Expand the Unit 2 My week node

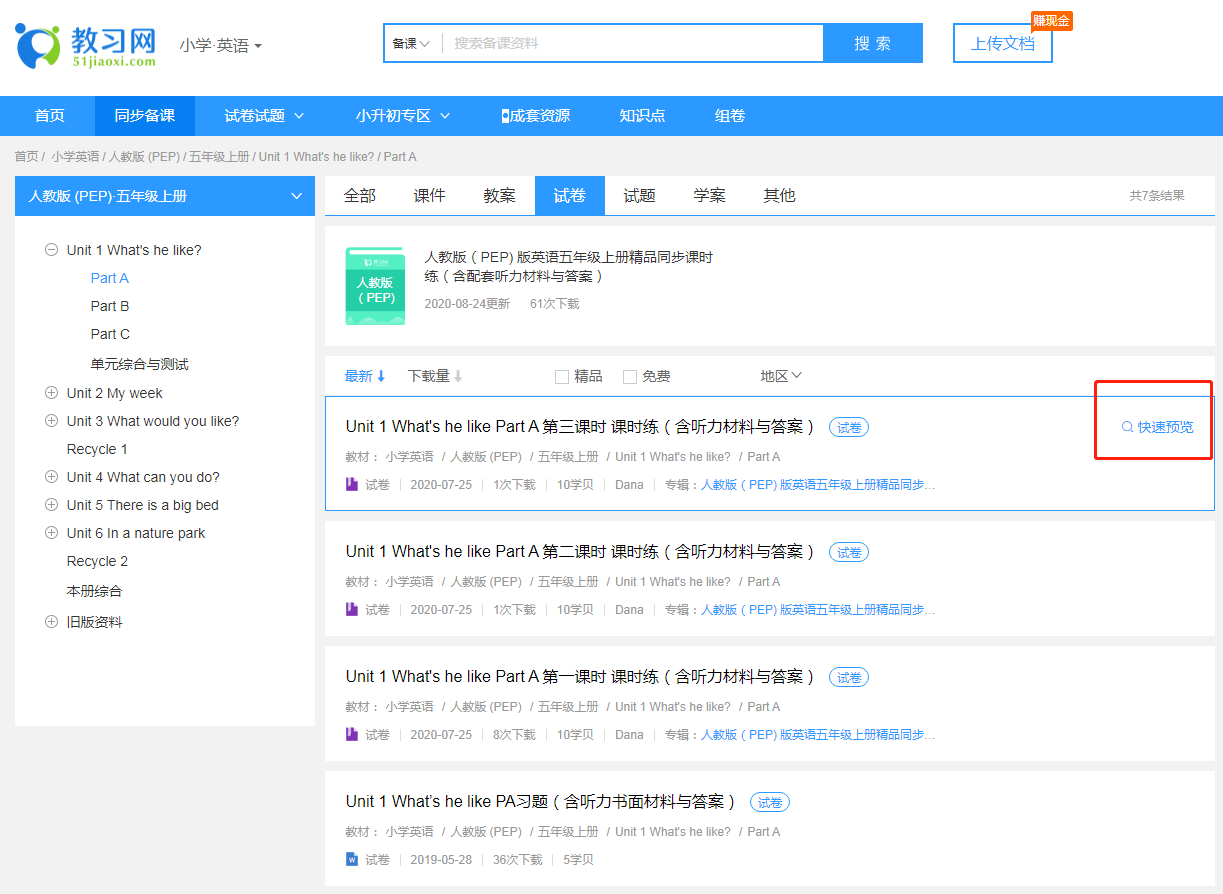51,393
